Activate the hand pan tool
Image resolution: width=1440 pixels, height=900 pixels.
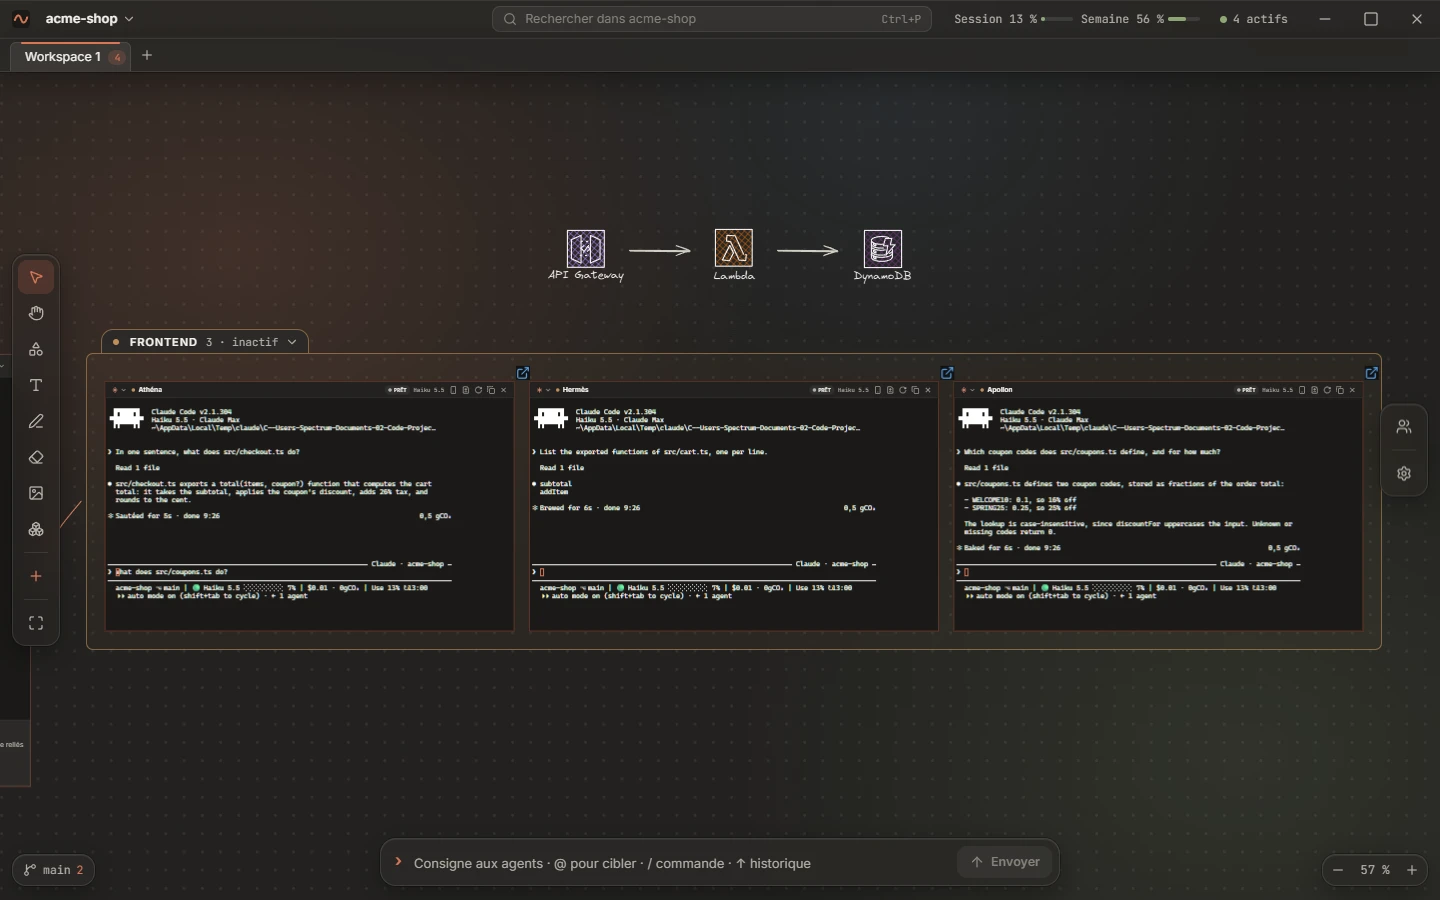pyautogui.click(x=36, y=313)
